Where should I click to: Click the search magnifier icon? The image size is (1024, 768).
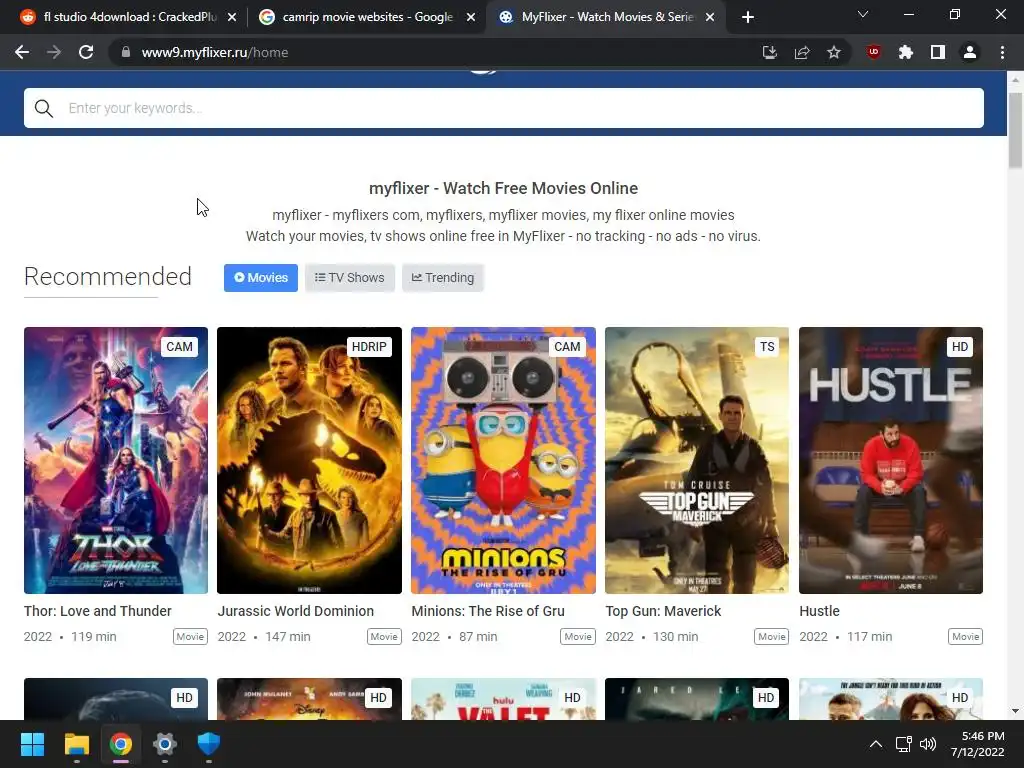pyautogui.click(x=44, y=108)
